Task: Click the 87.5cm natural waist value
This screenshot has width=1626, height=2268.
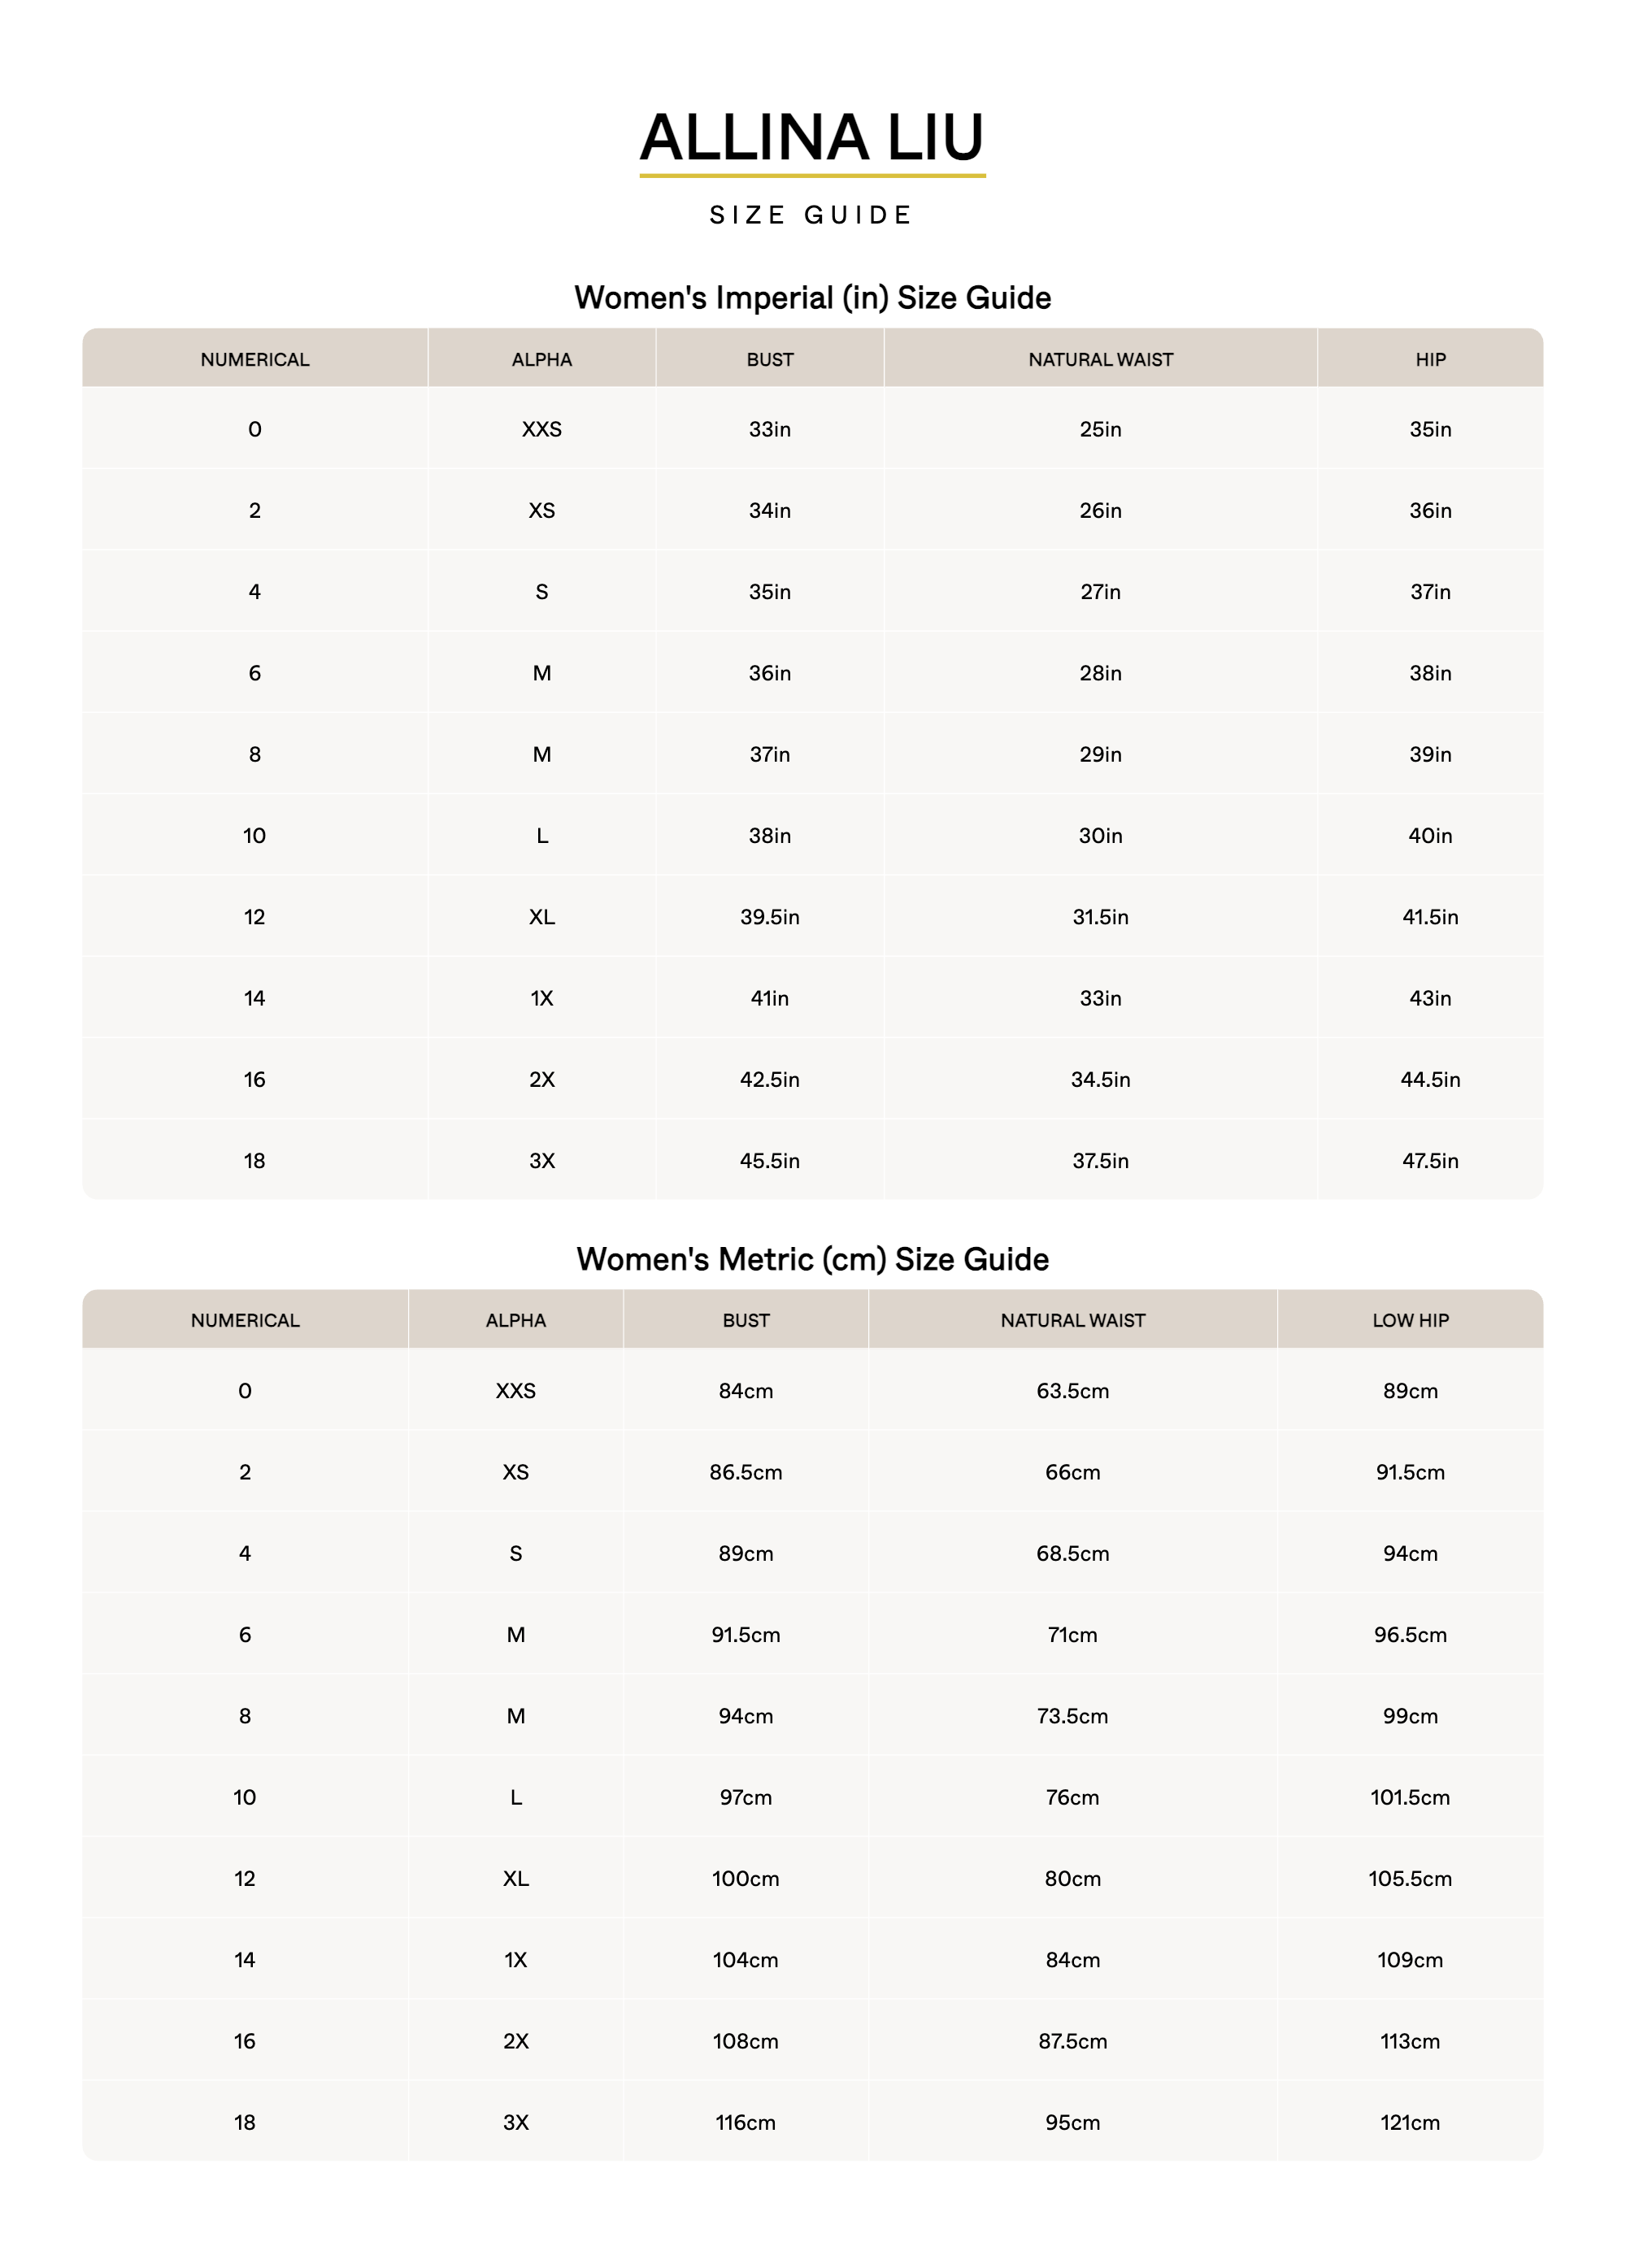Action: click(x=1072, y=2041)
